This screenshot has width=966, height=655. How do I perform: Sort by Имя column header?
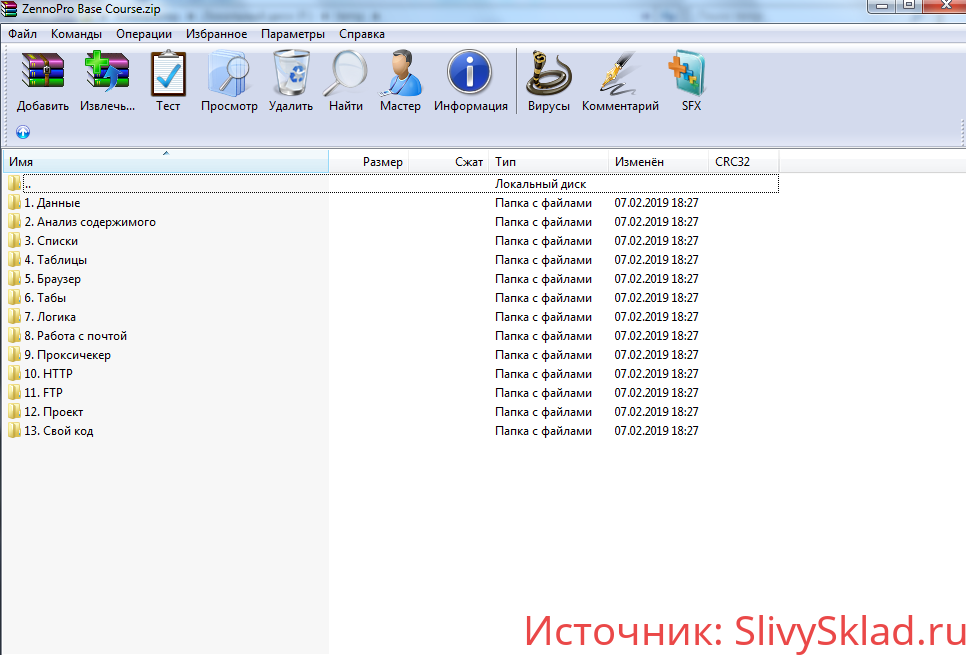click(x=166, y=161)
